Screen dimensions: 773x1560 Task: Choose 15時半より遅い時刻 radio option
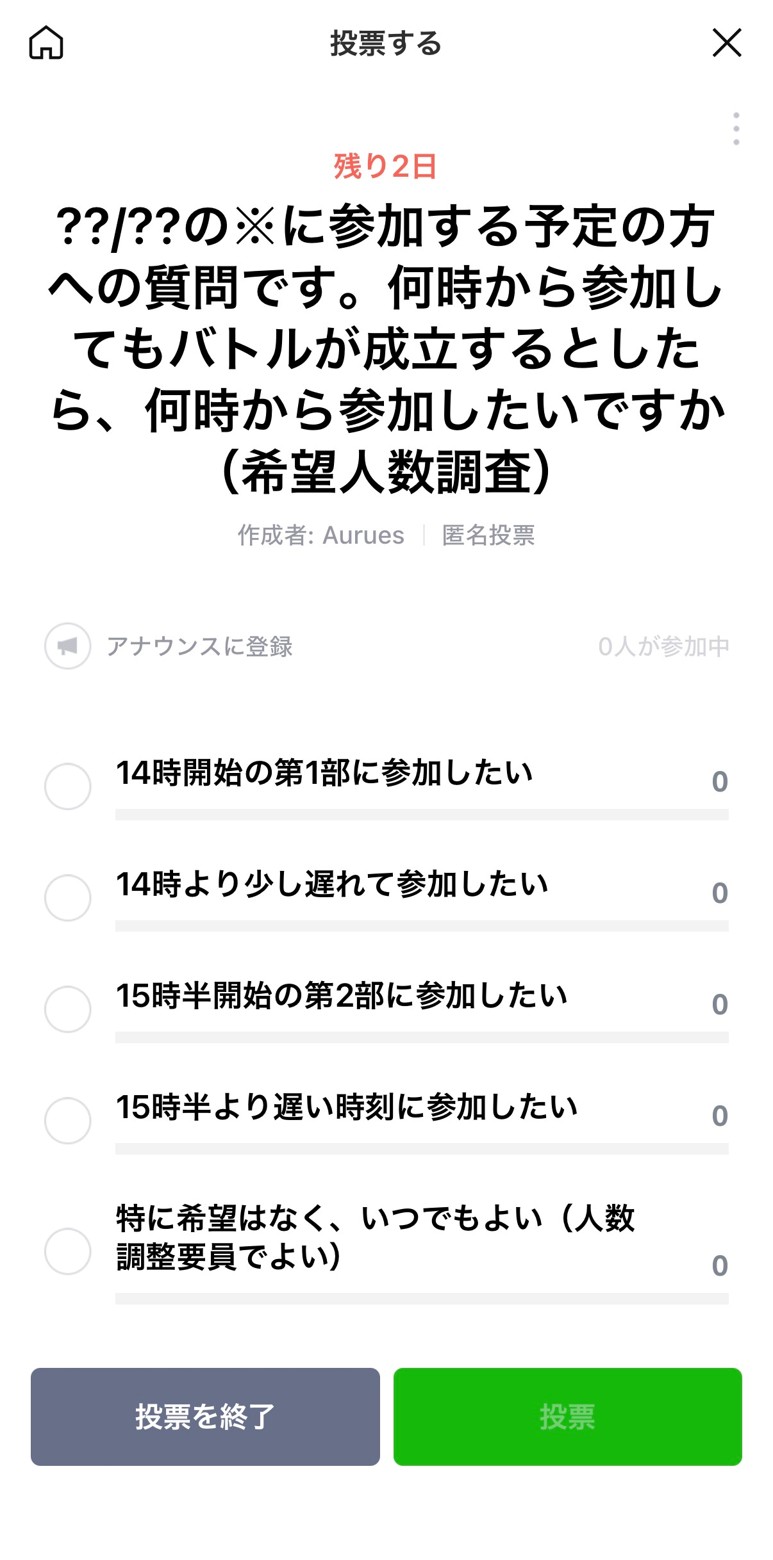click(x=68, y=1120)
